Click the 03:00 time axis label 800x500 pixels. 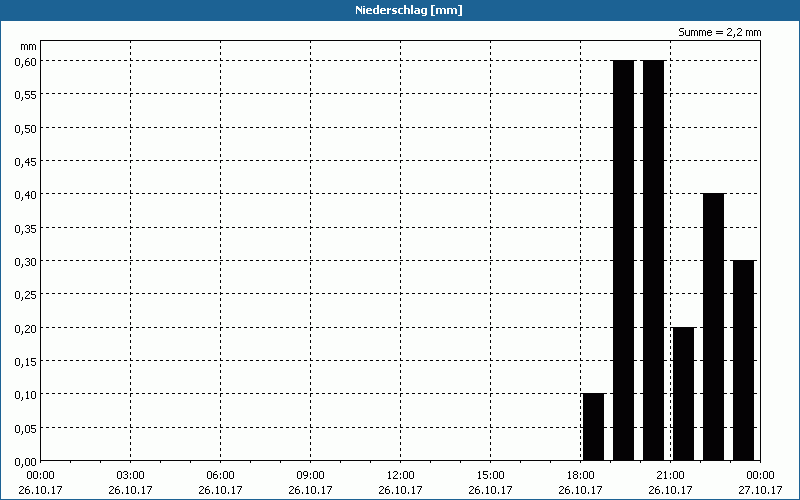click(x=131, y=475)
